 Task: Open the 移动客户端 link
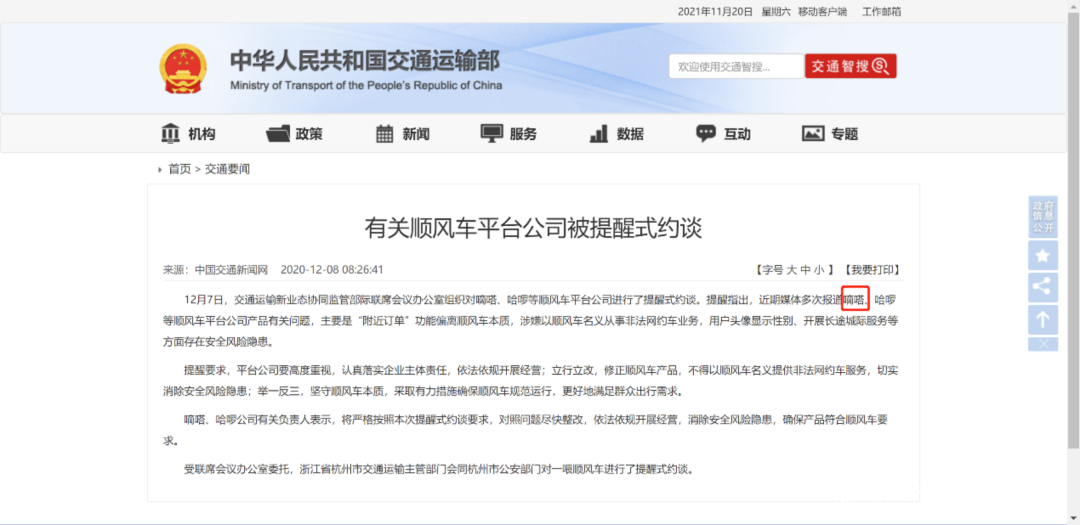(822, 12)
